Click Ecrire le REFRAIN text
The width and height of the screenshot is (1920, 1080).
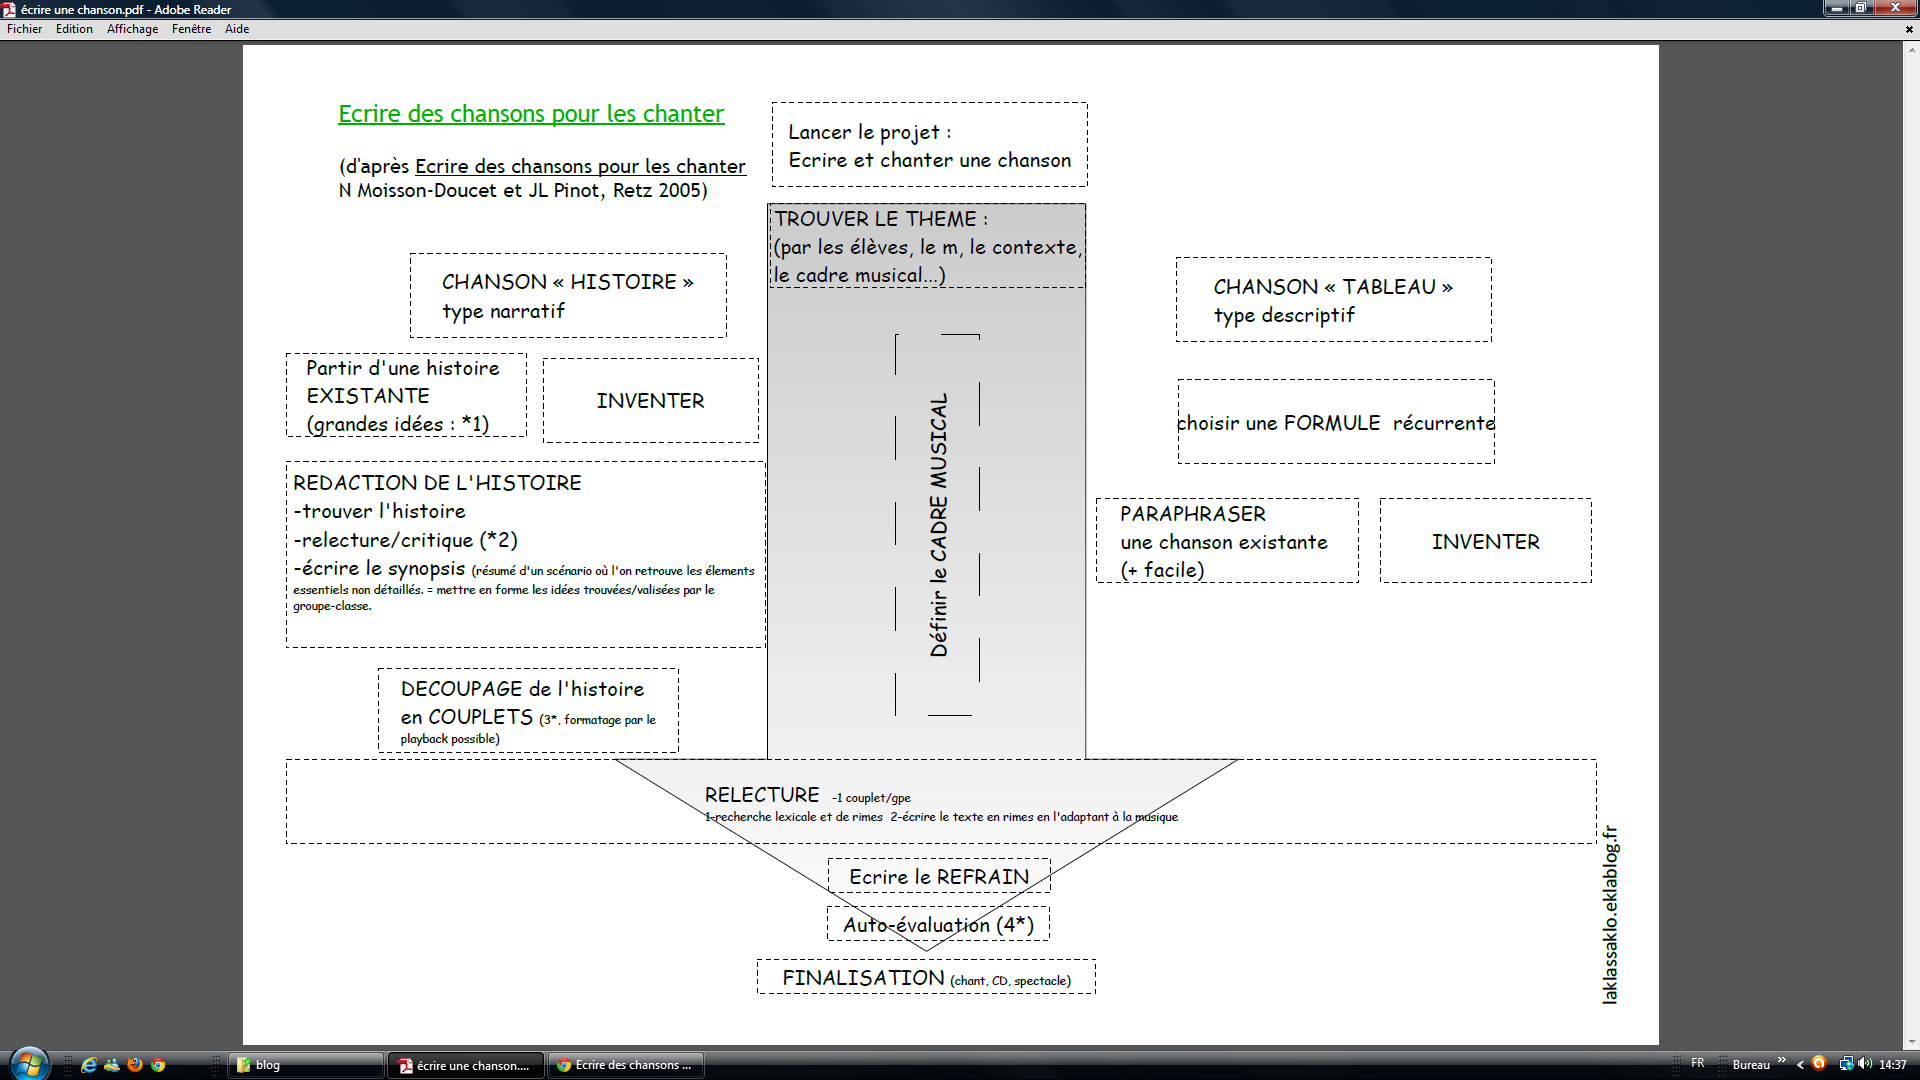939,877
